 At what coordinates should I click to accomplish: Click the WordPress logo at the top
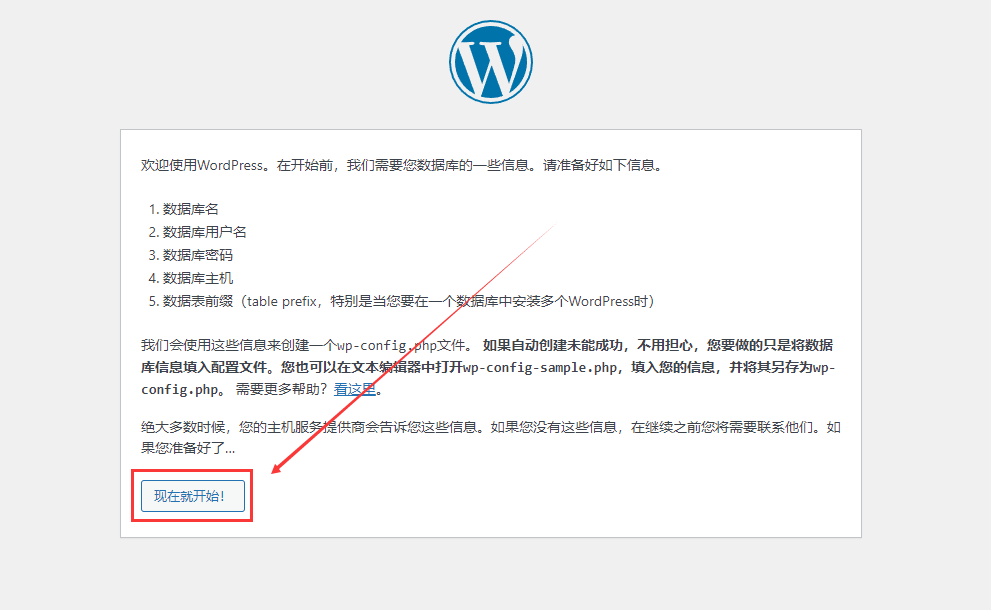tap(490, 62)
